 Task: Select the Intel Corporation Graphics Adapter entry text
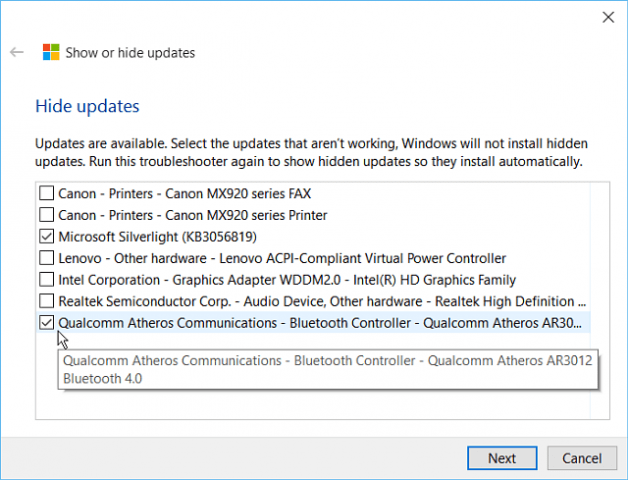(287, 280)
